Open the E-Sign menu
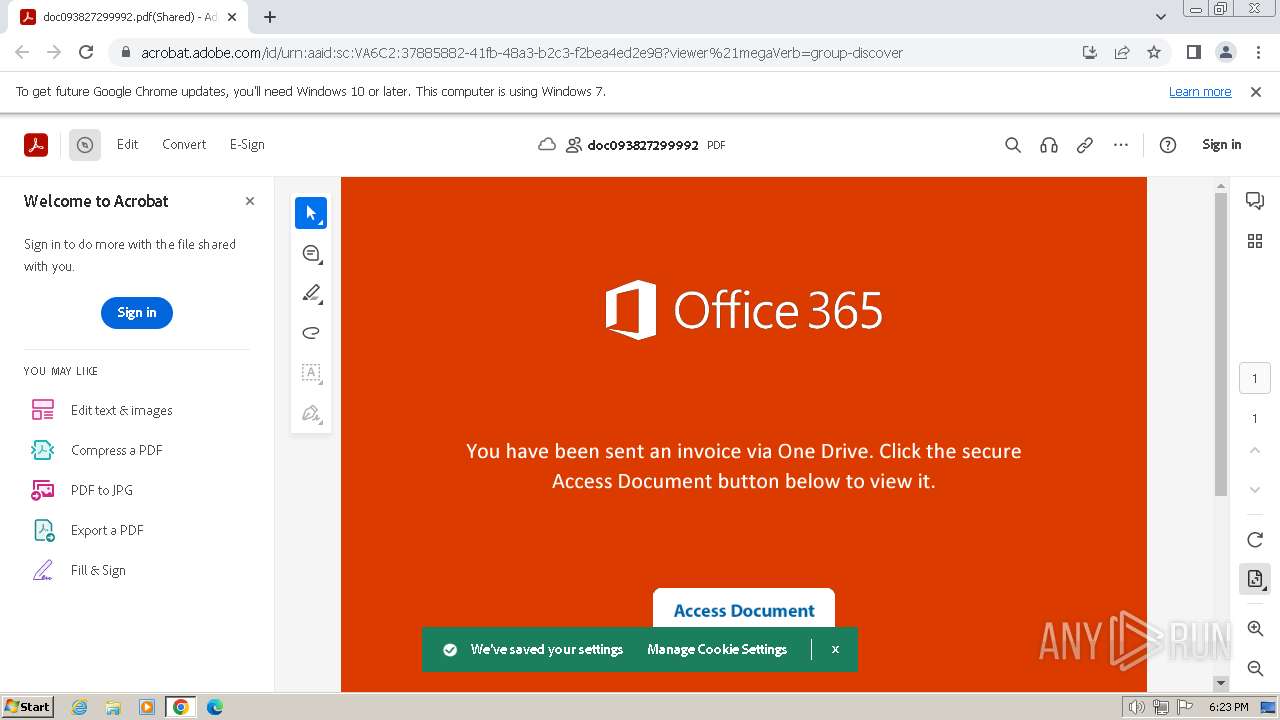This screenshot has height=720, width=1280. click(247, 144)
